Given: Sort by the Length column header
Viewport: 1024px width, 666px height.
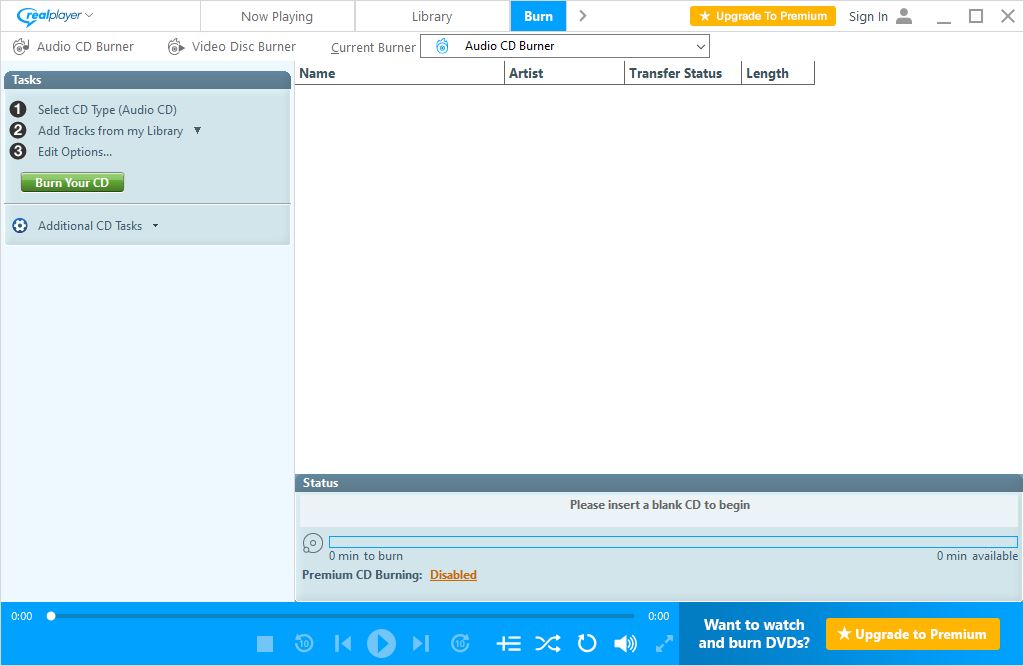Looking at the screenshot, I should point(778,73).
